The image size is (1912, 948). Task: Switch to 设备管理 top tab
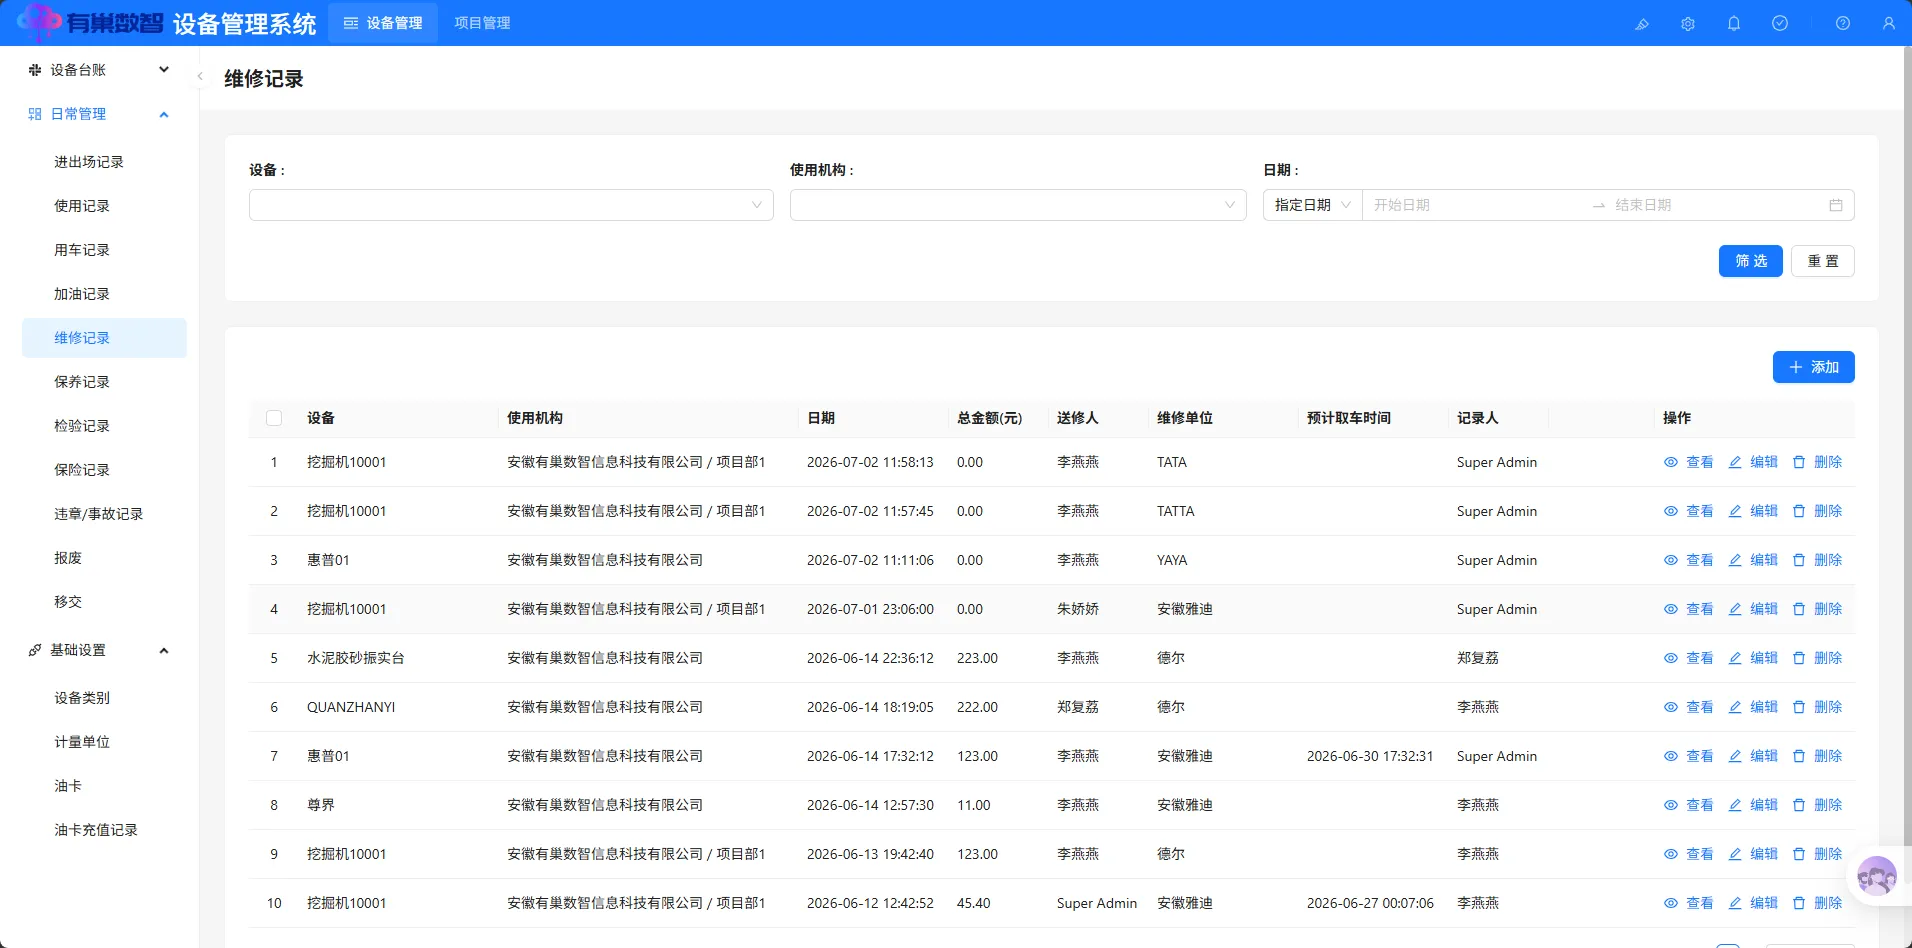tap(383, 23)
